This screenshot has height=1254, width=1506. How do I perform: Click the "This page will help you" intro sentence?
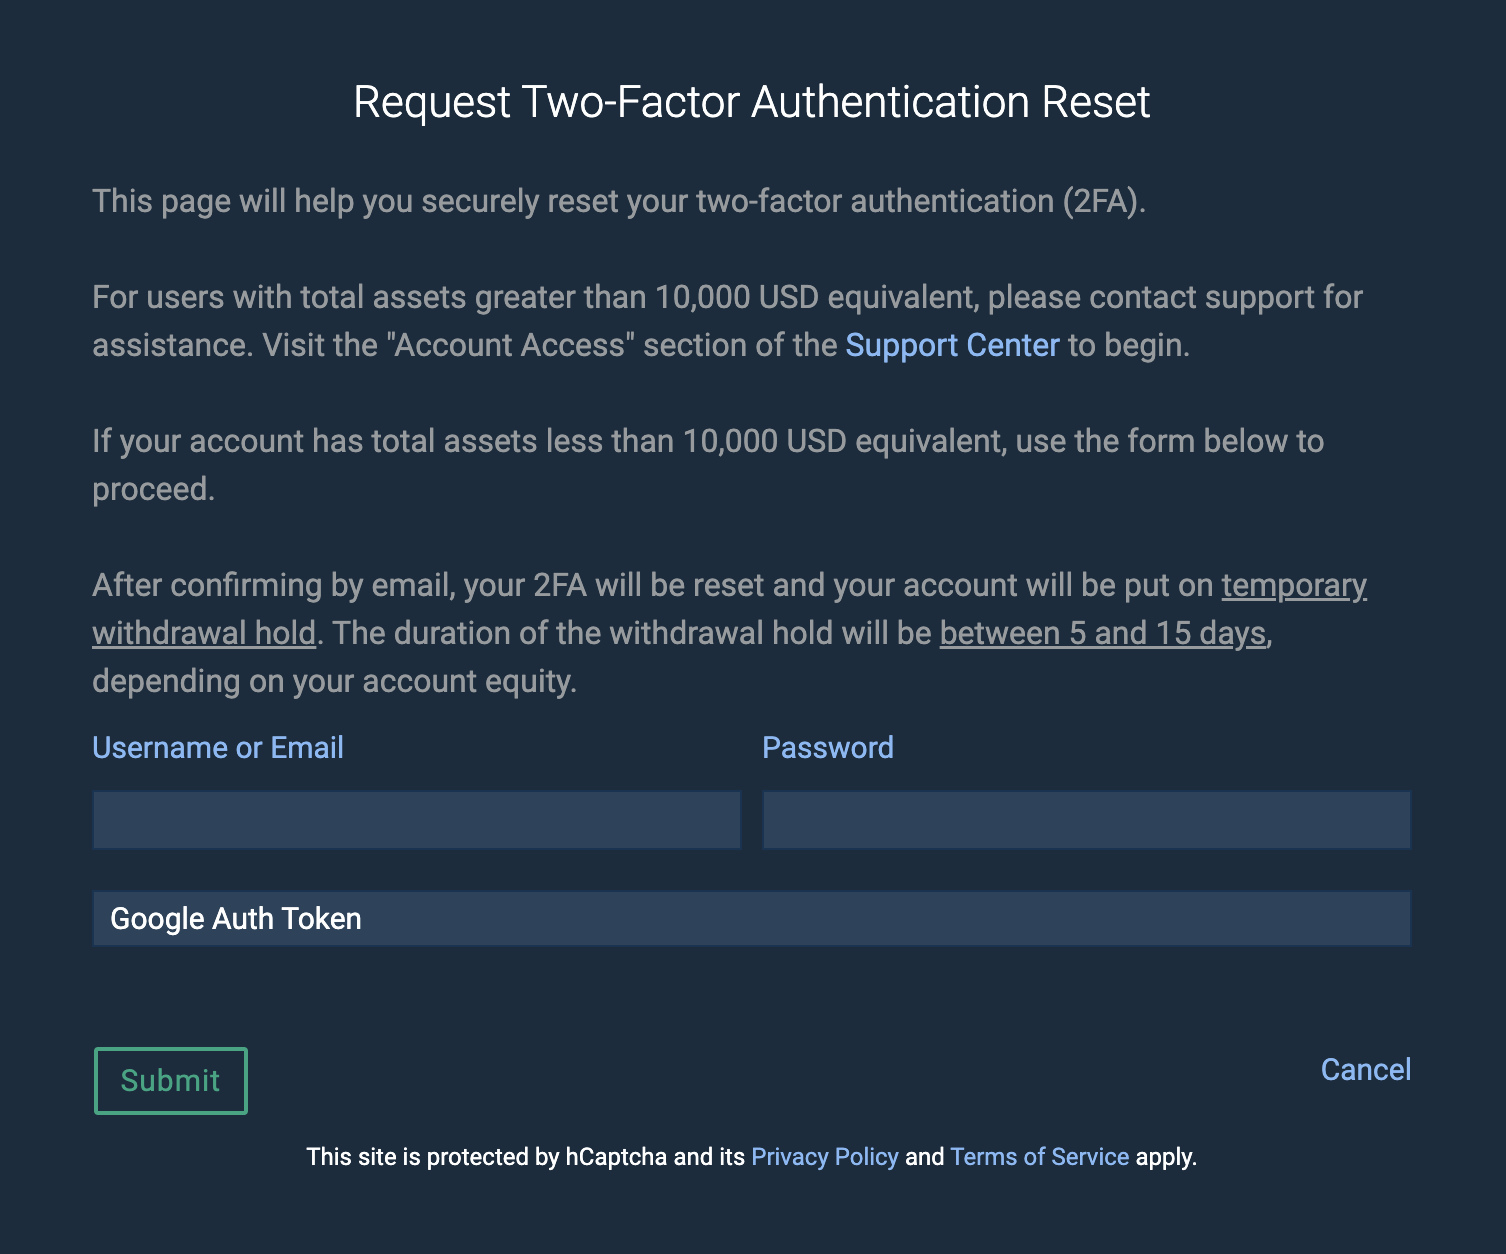[619, 201]
